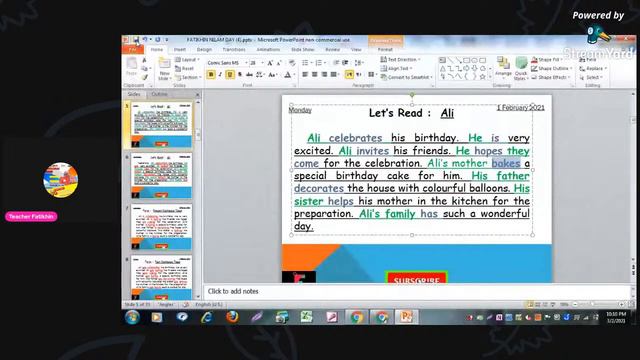Click the Windows Start orb
Image resolution: width=640 pixels, height=360 pixels.
click(x=132, y=317)
